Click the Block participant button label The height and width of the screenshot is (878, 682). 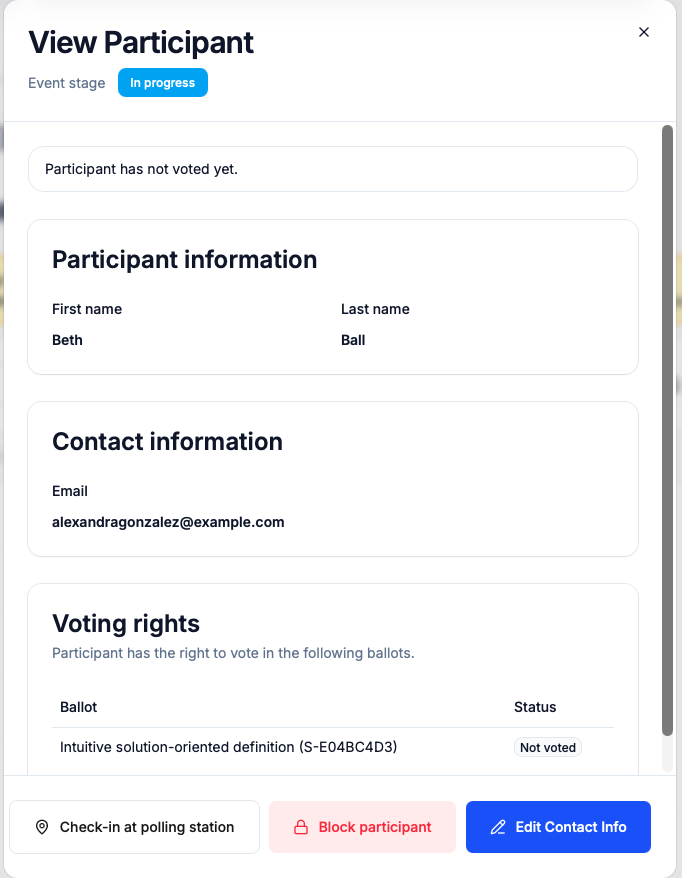point(375,827)
